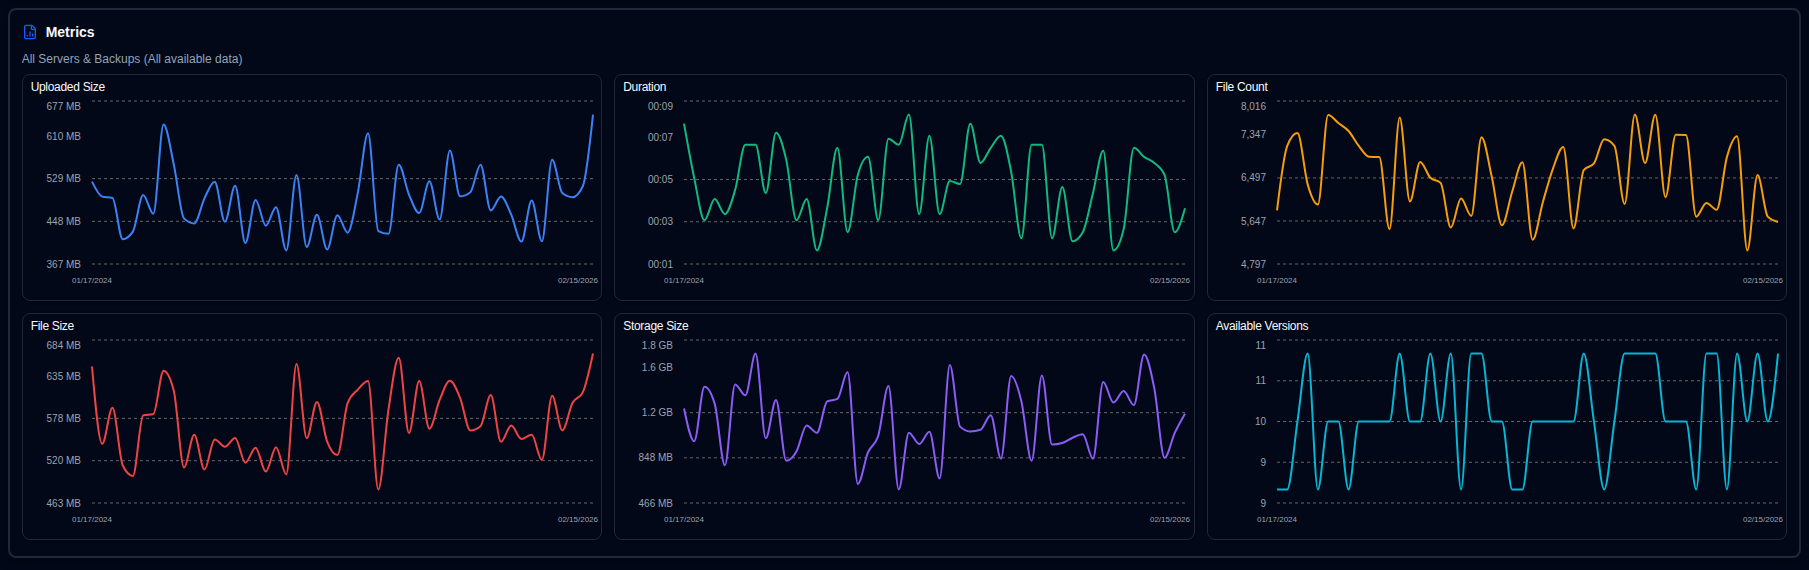Click the 02/15/2026 date under Duration
Viewport: 1809px width, 570px height.
pyautogui.click(x=1170, y=281)
